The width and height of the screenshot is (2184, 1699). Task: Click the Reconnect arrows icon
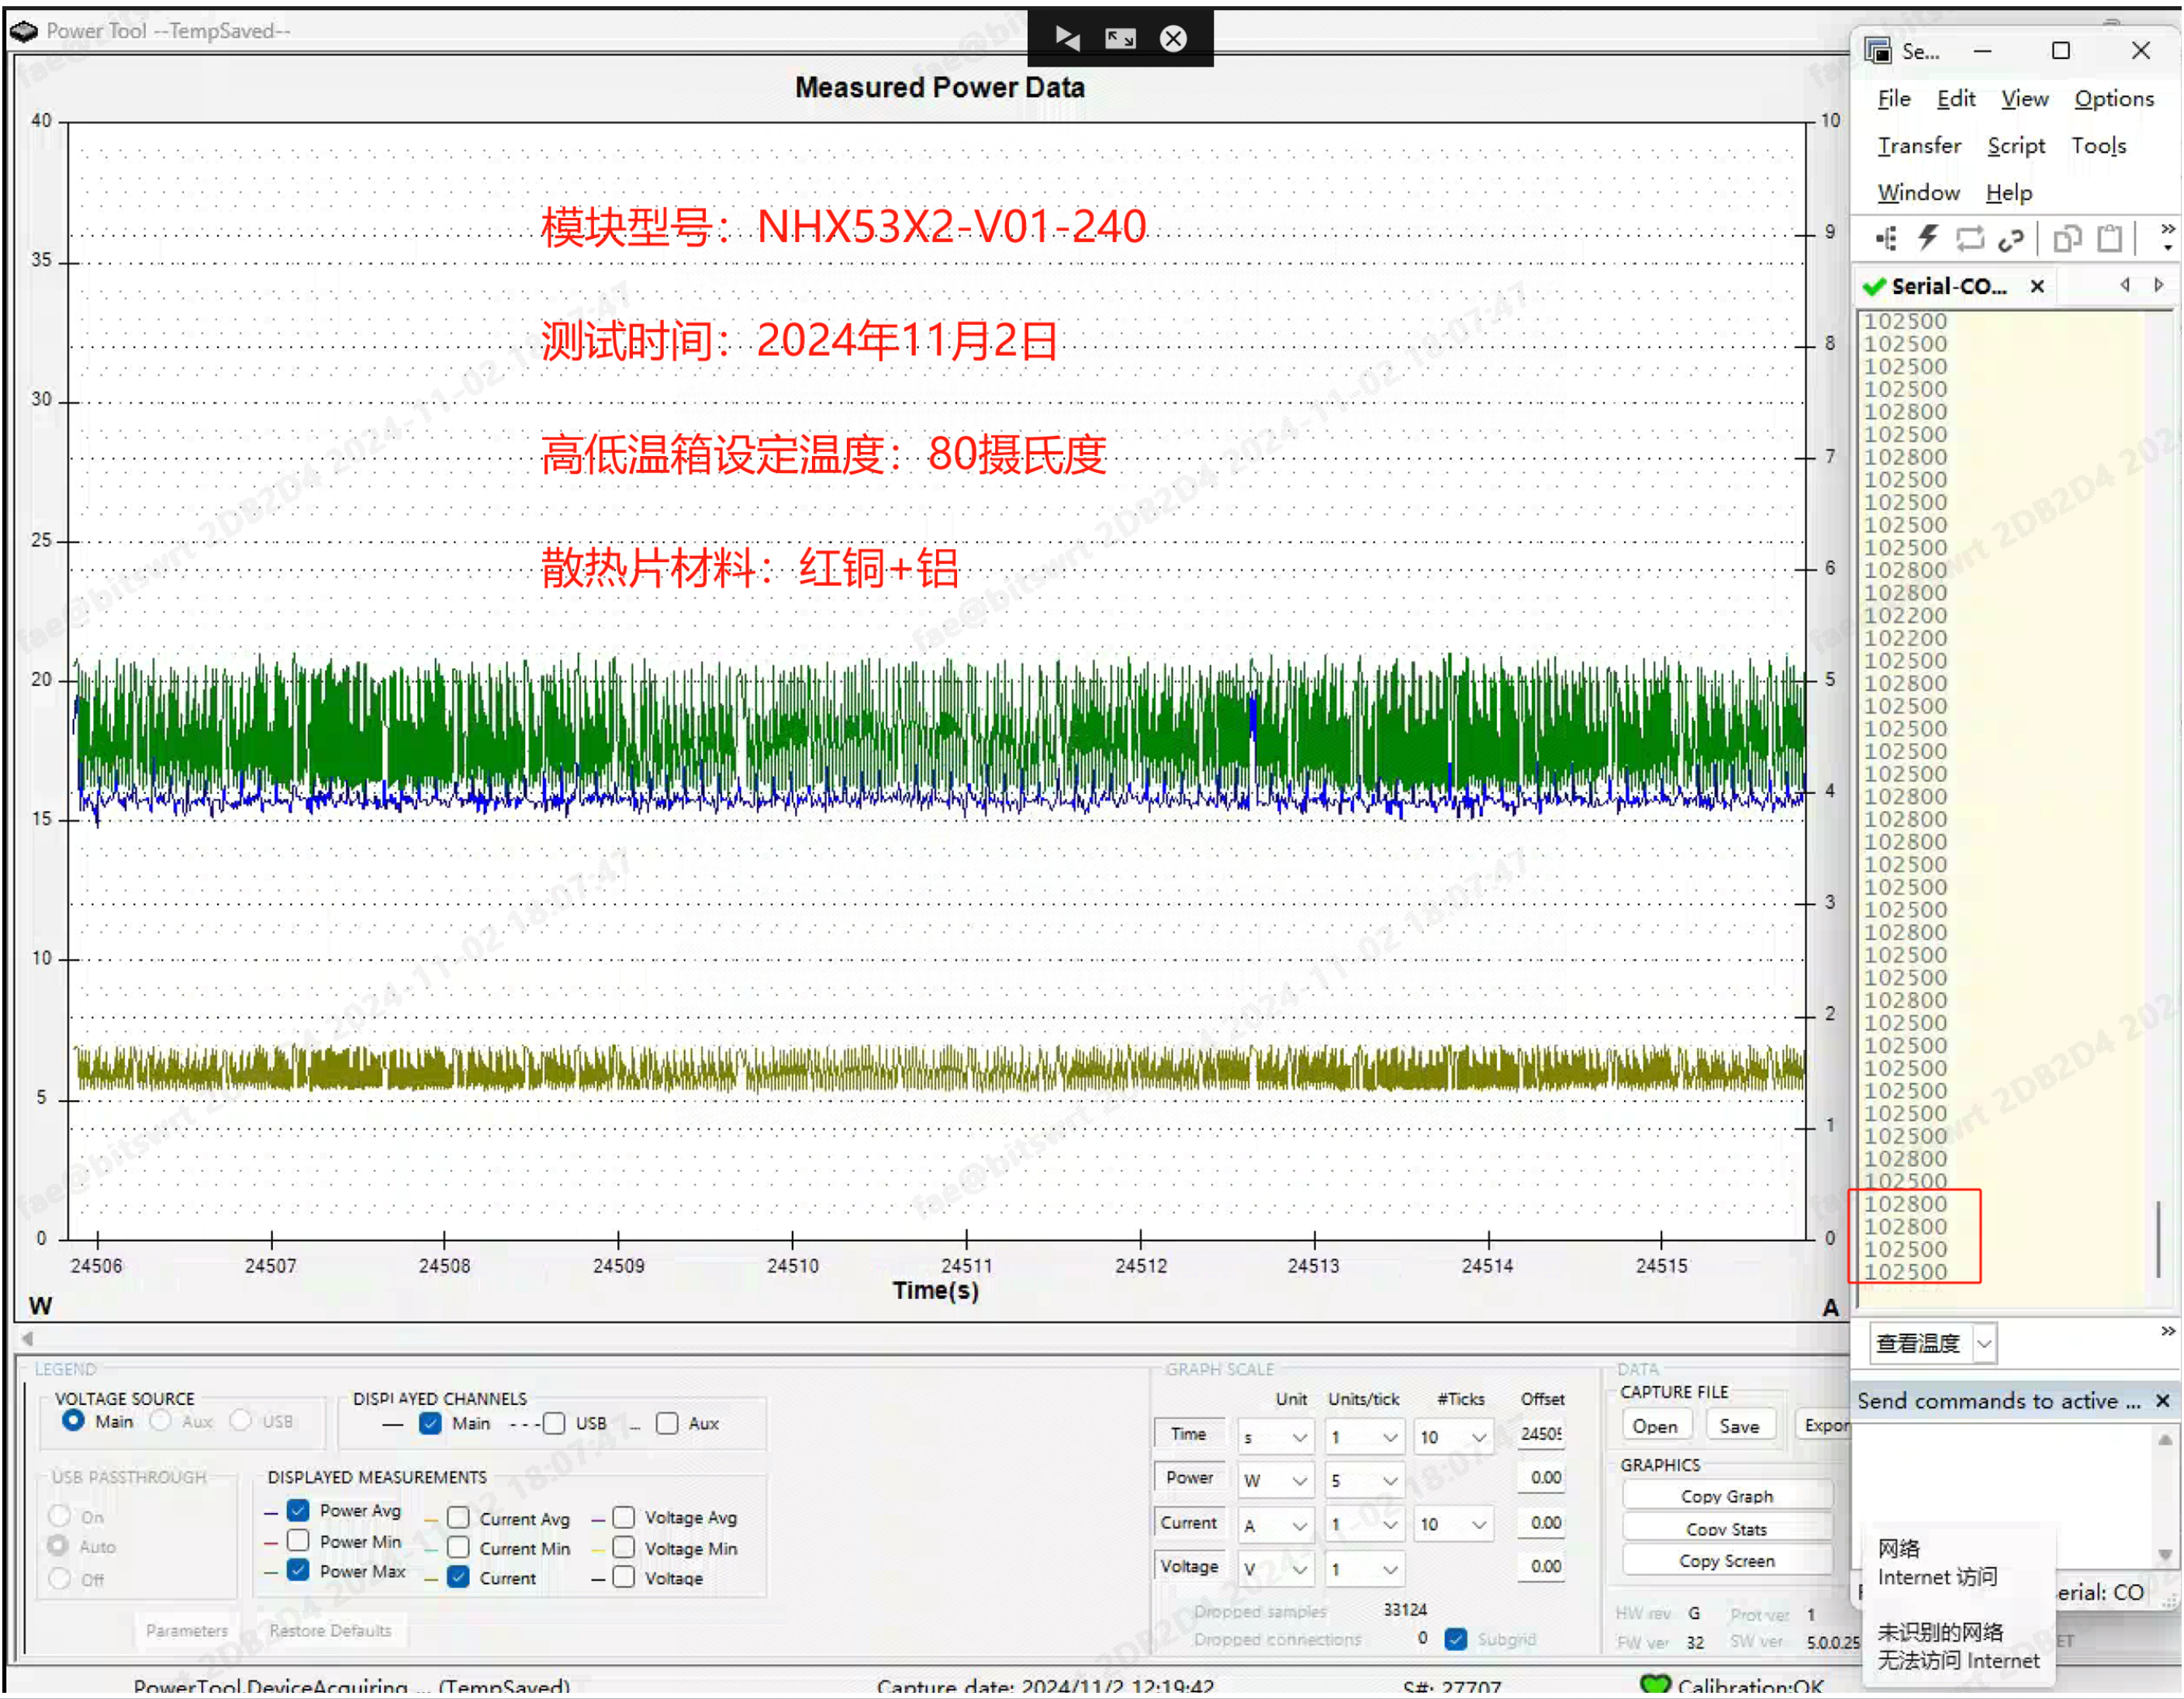click(1969, 239)
